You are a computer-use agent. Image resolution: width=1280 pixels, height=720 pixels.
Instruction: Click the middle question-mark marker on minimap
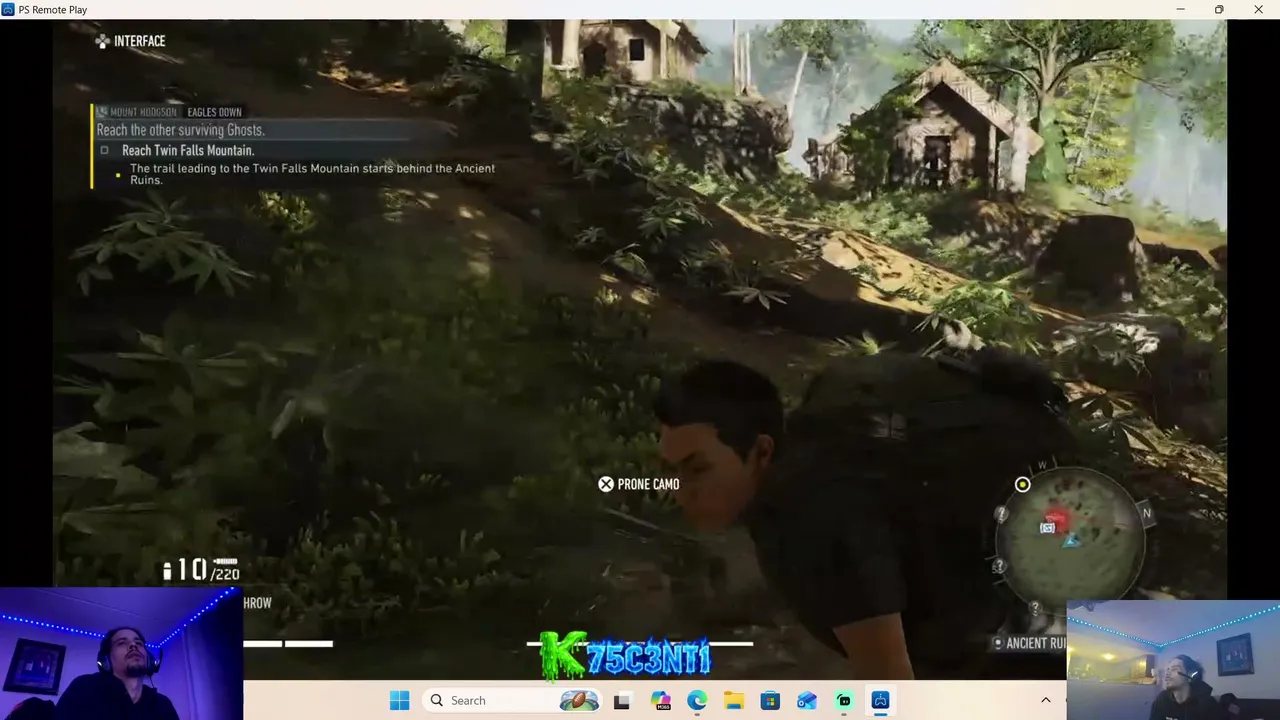coord(999,566)
